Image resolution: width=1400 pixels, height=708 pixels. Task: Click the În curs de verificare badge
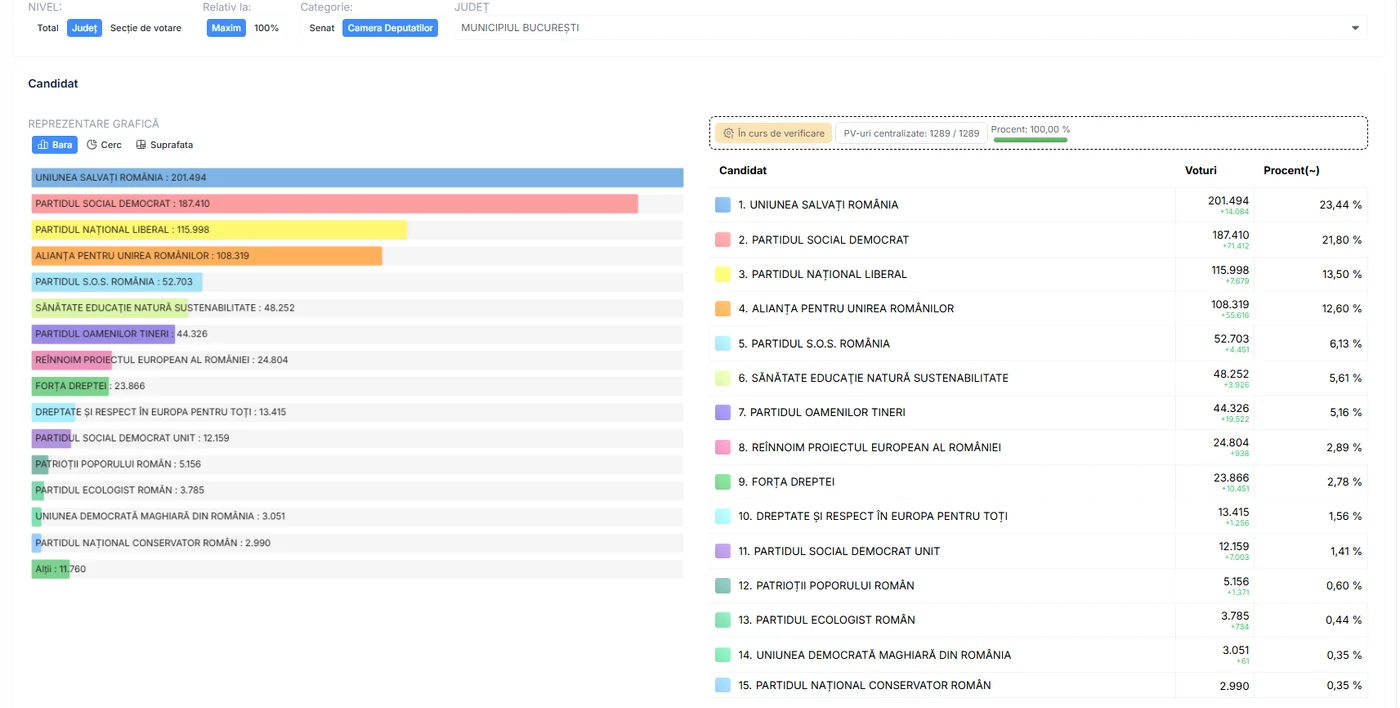point(773,133)
